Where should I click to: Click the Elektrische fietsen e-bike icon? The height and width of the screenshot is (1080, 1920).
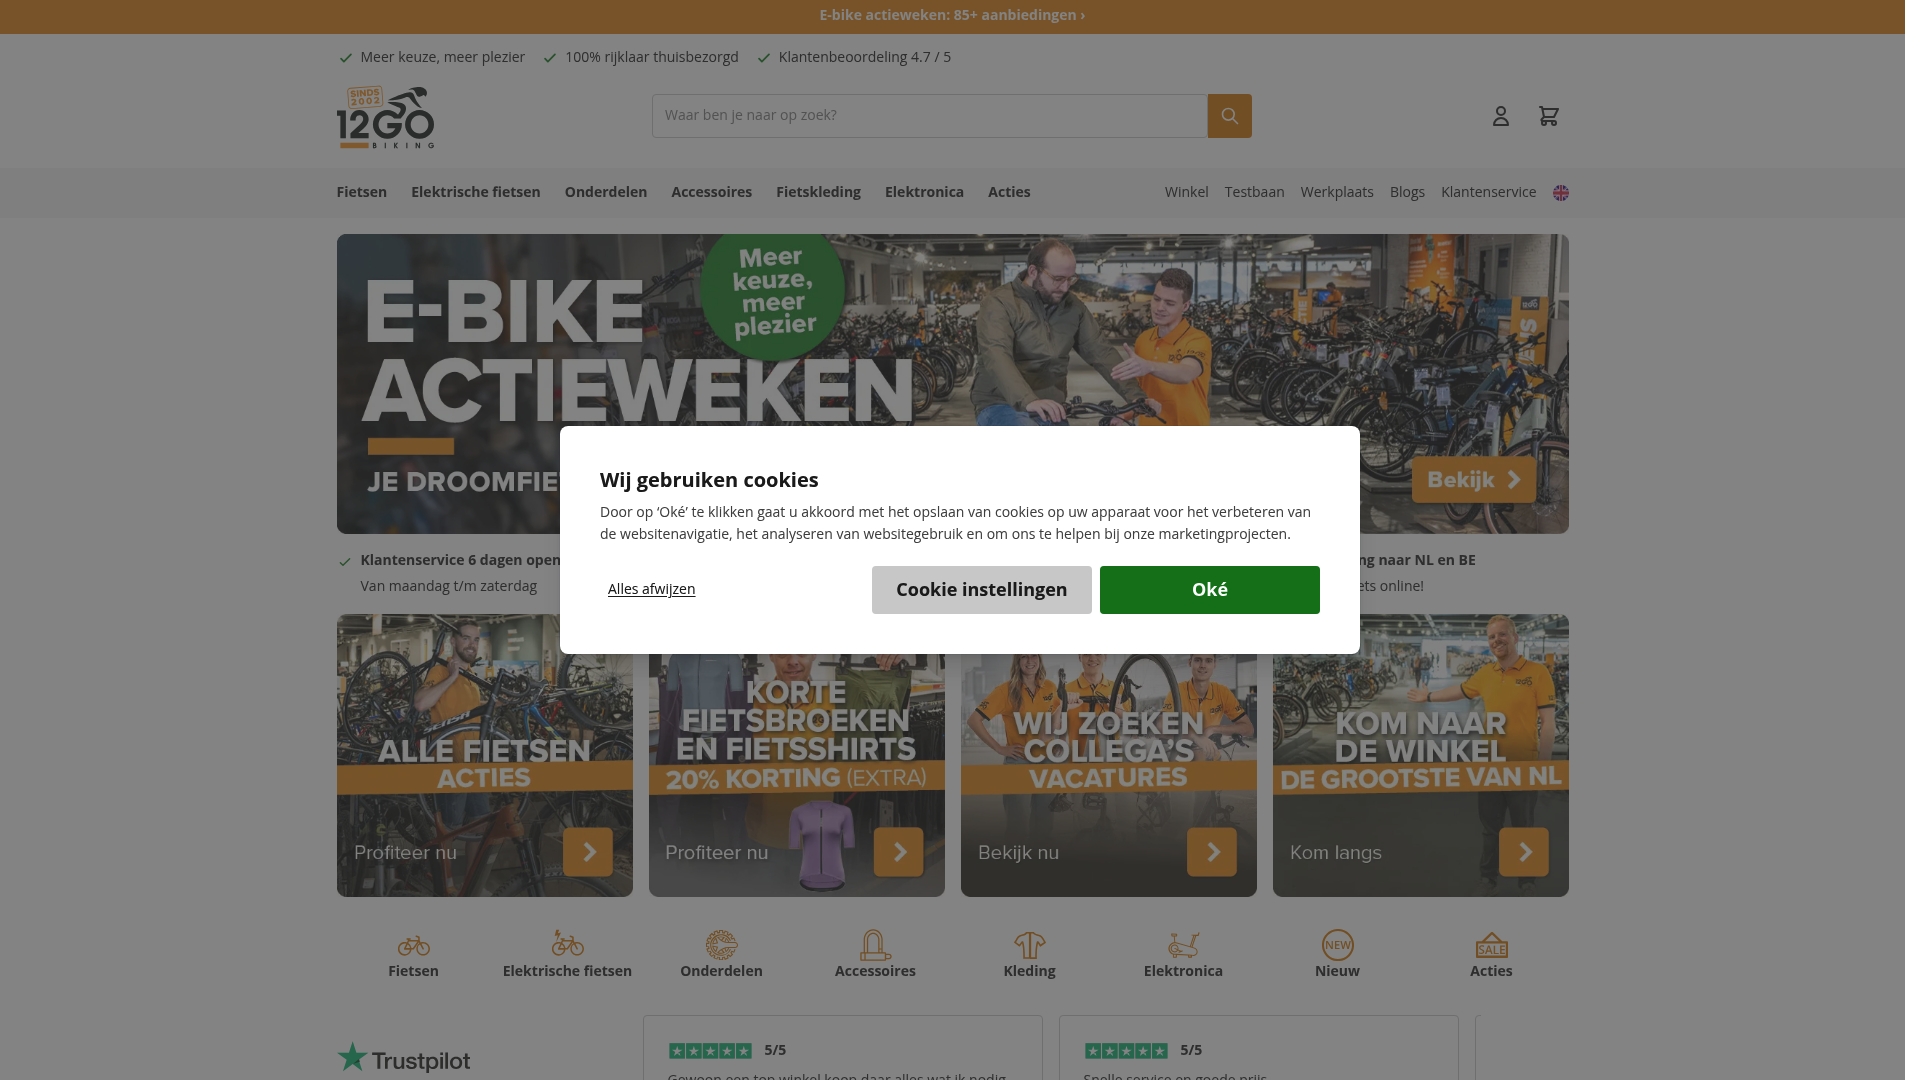pyautogui.click(x=567, y=943)
